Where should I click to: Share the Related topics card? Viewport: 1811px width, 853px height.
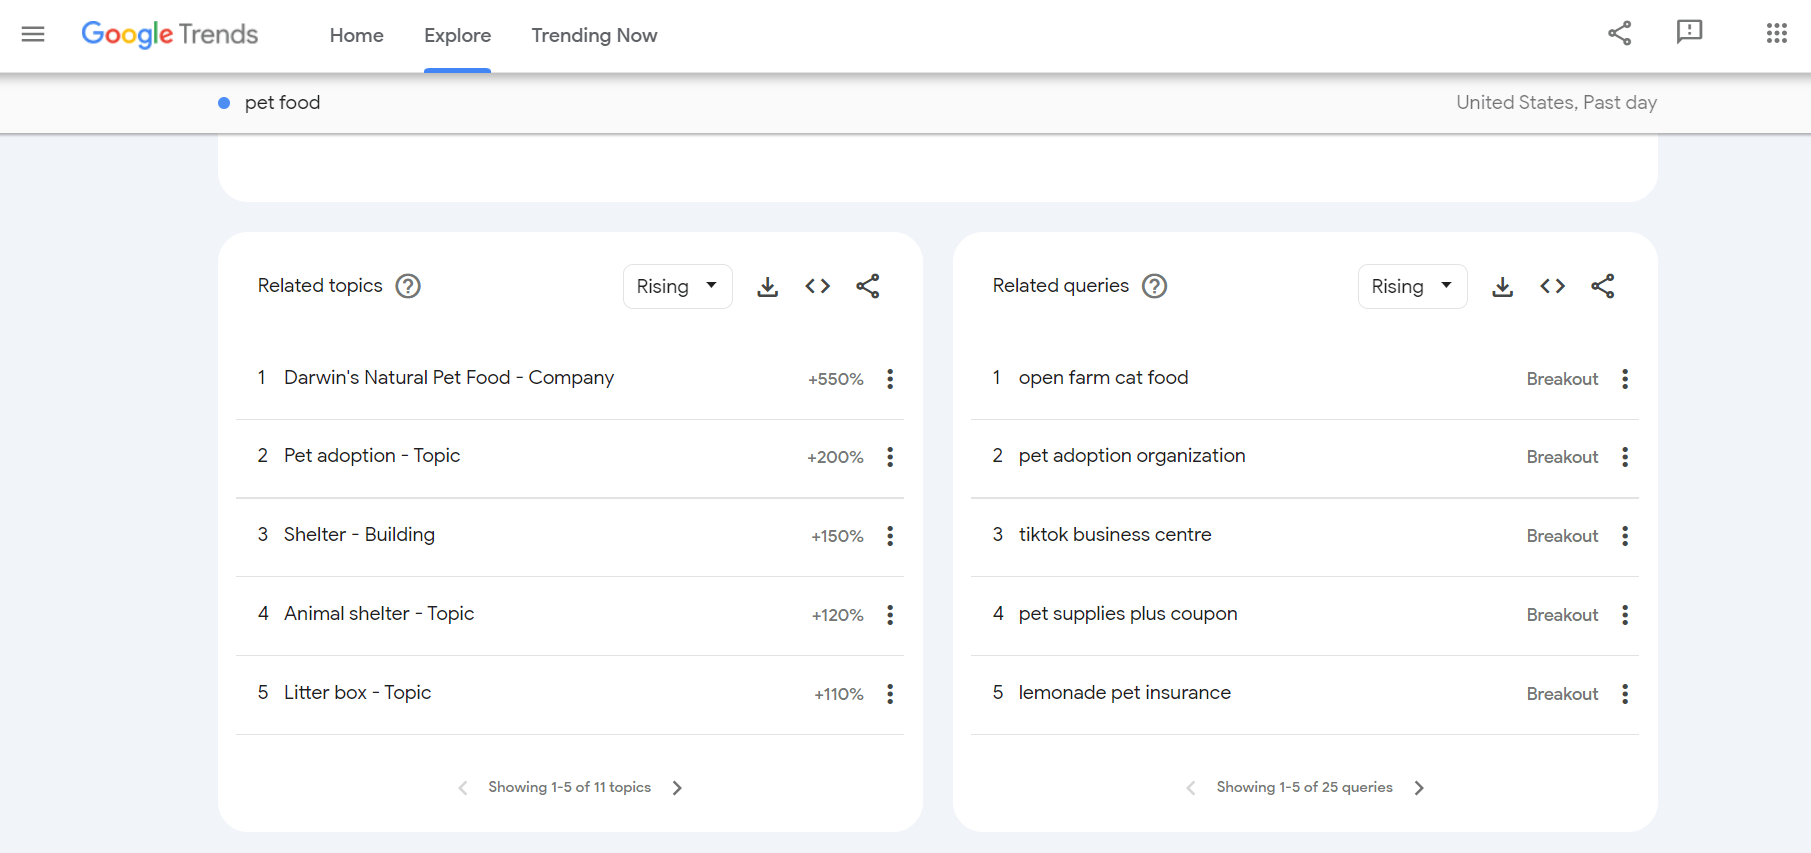coord(868,286)
